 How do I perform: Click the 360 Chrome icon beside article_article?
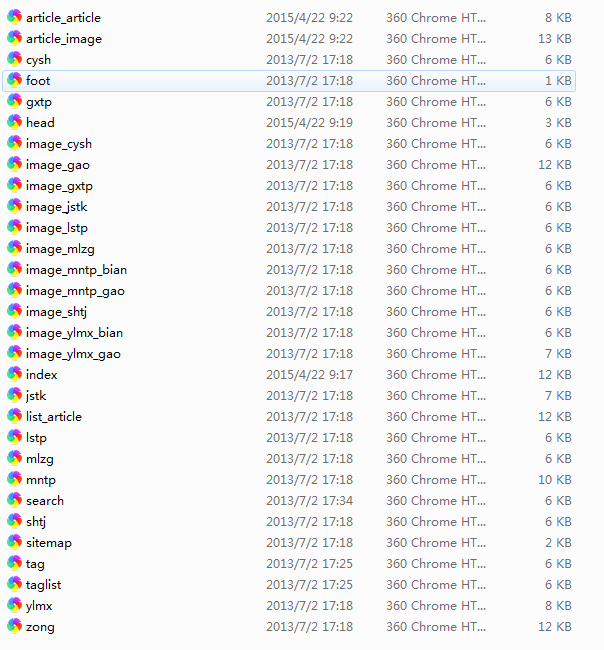pos(15,18)
